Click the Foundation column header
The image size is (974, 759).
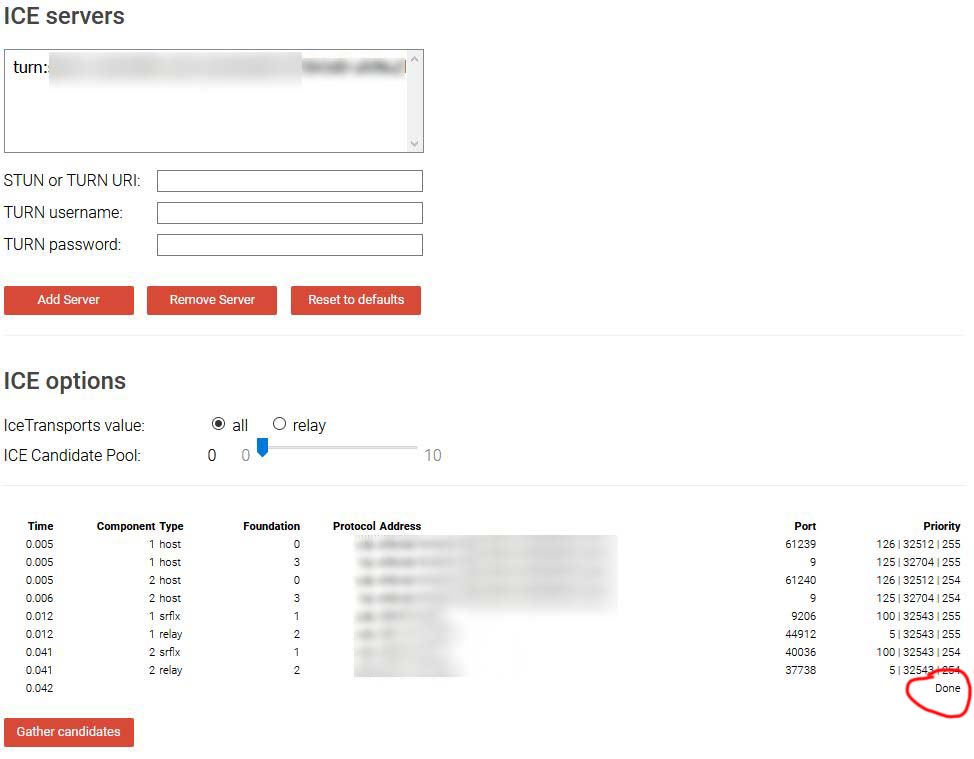click(271, 525)
